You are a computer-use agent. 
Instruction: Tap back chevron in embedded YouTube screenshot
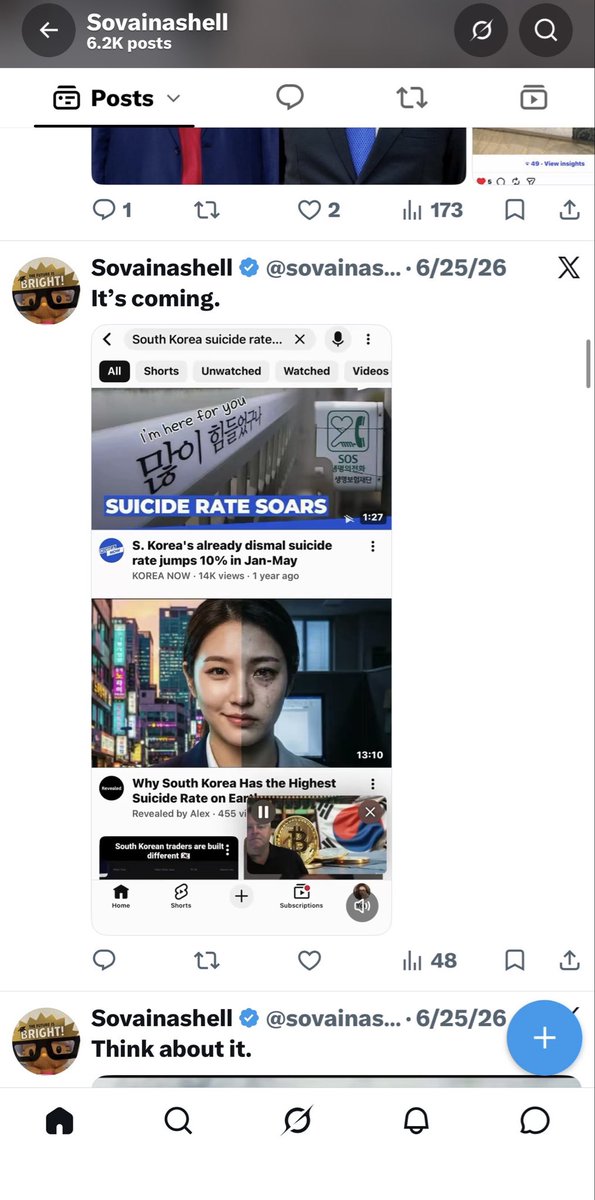[107, 339]
